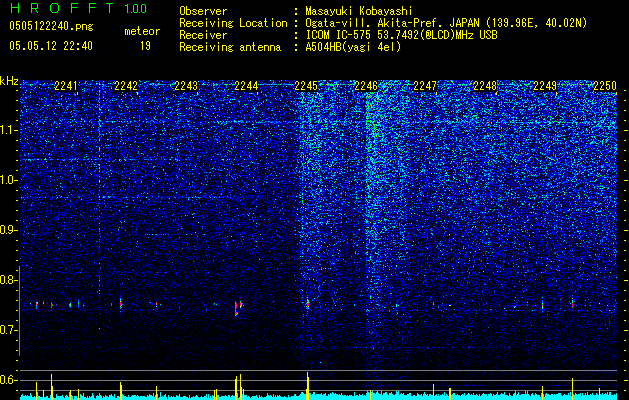This screenshot has height=400, width=629.
Task: Click the 2247 time marker
Action: (425, 86)
